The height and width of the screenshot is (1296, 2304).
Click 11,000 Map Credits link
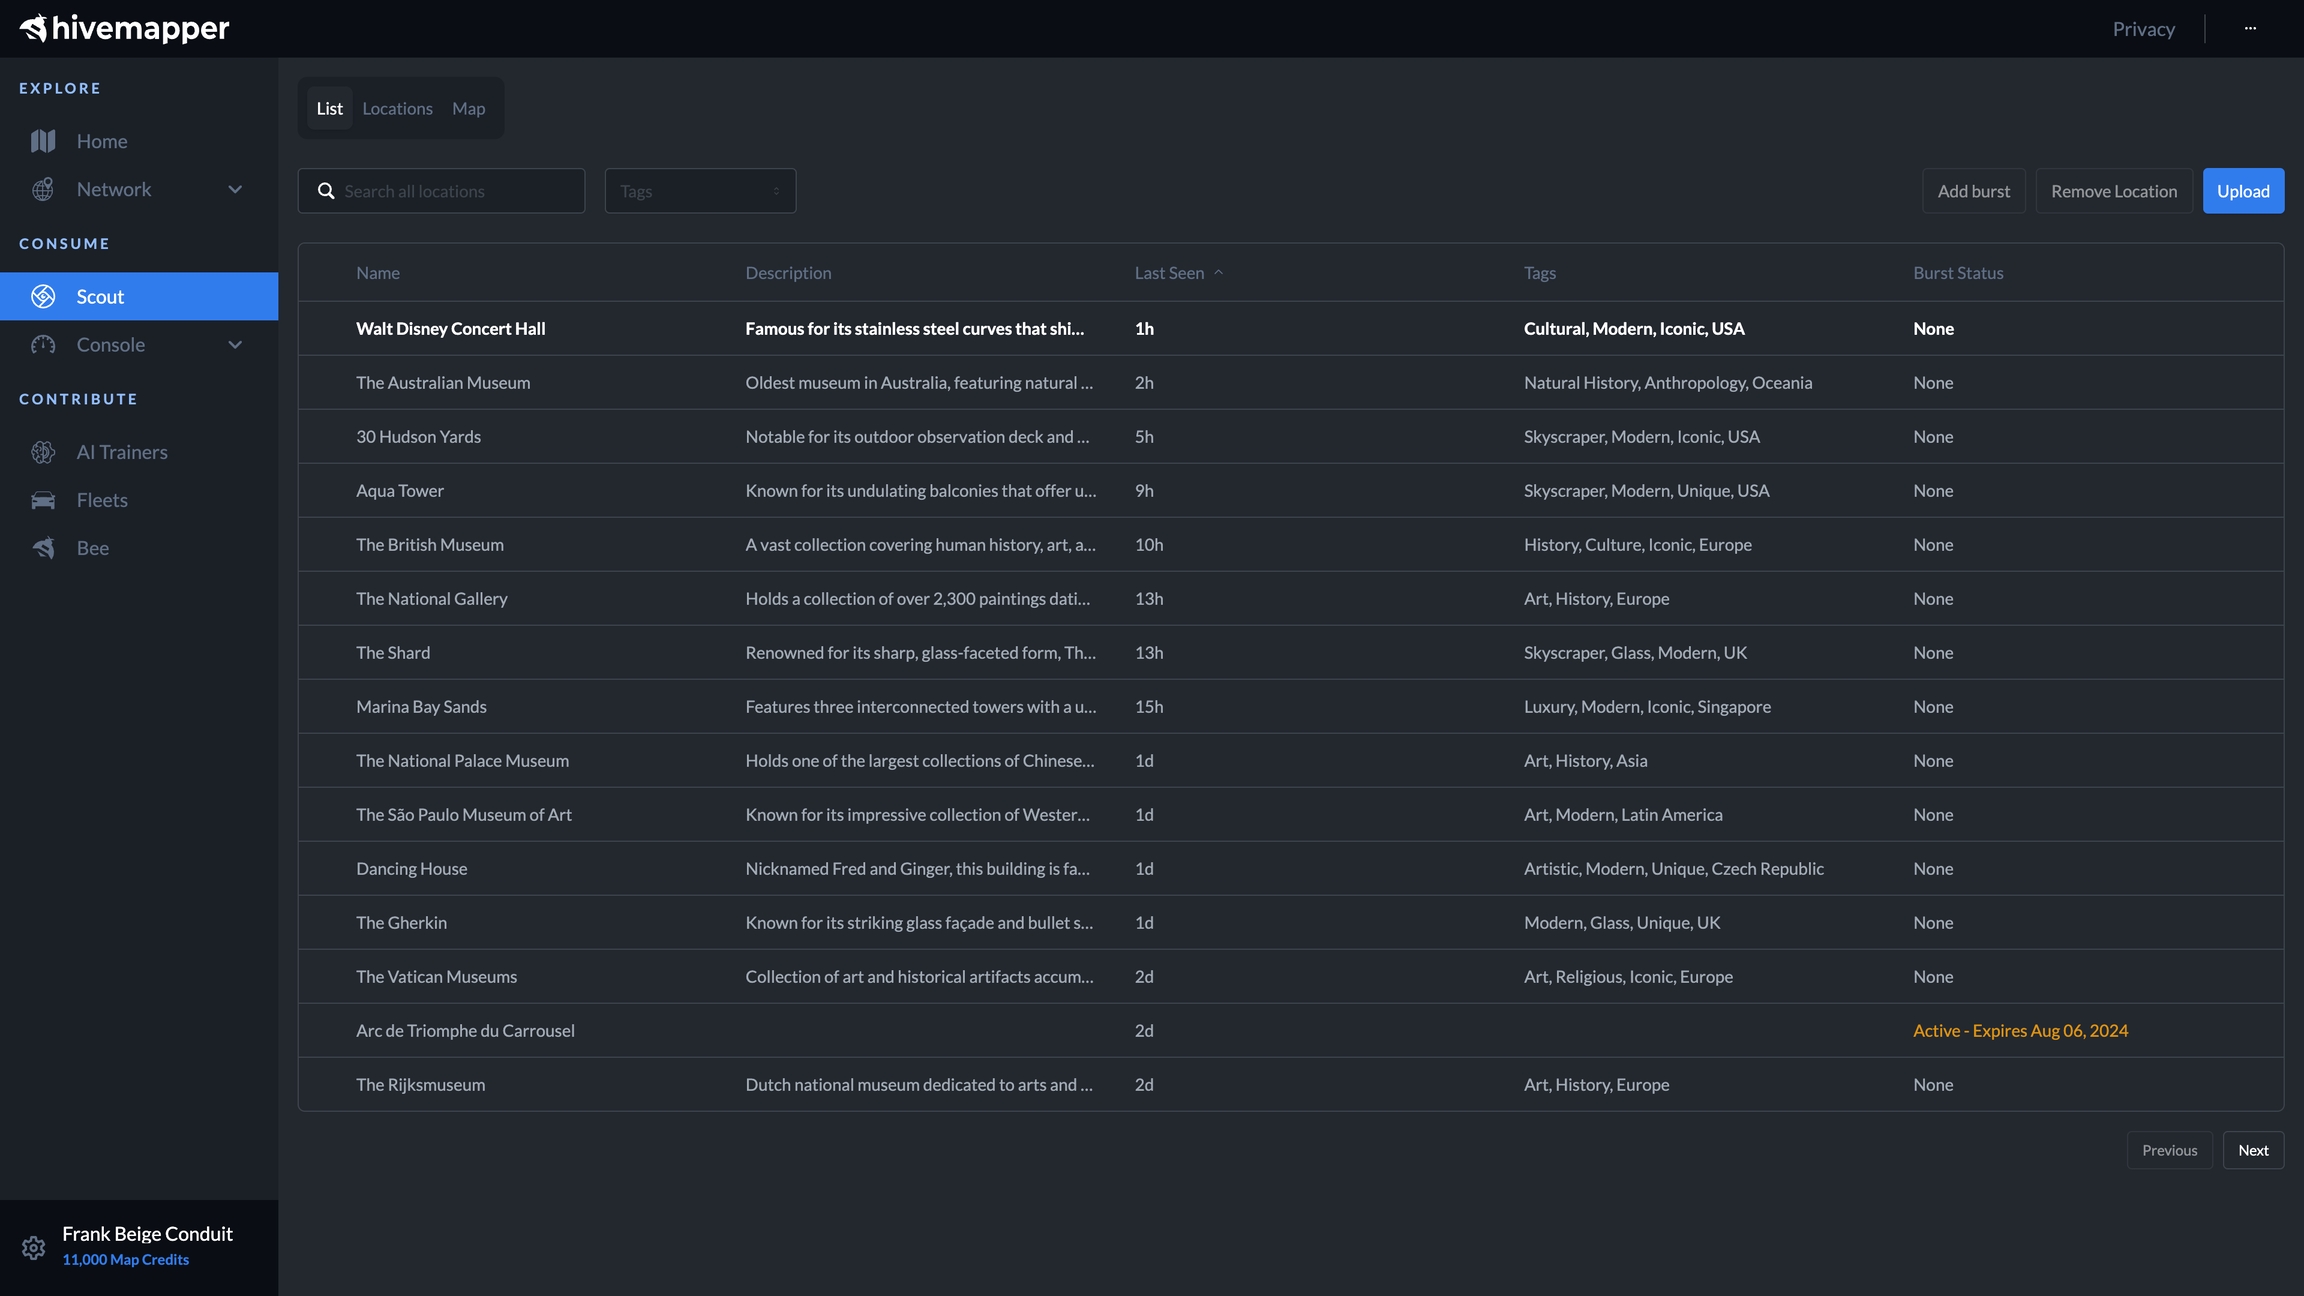coord(125,1259)
